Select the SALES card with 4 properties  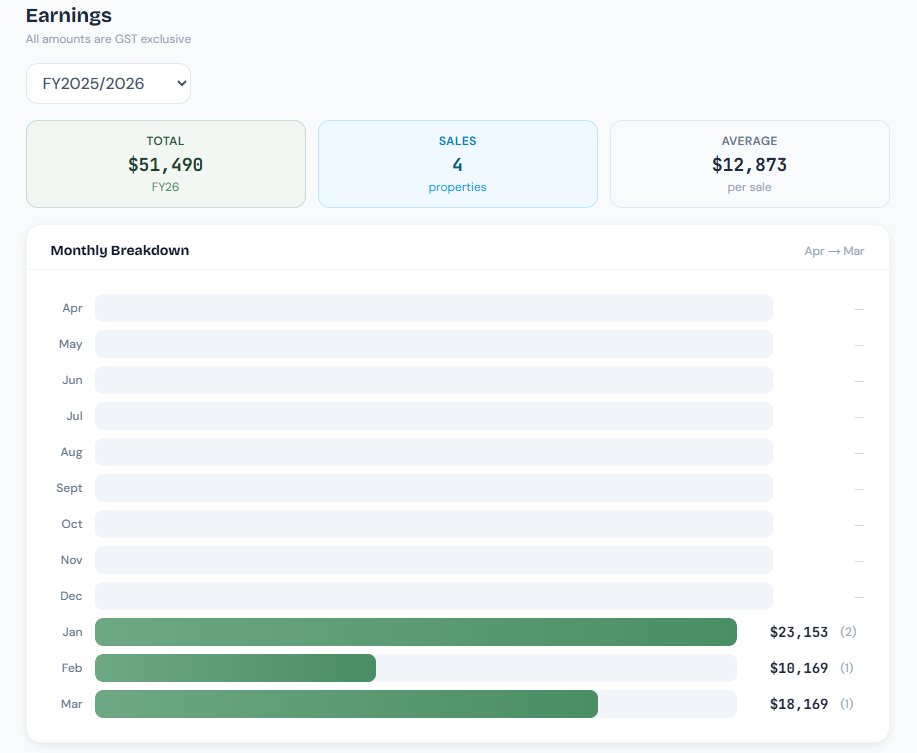pos(457,163)
